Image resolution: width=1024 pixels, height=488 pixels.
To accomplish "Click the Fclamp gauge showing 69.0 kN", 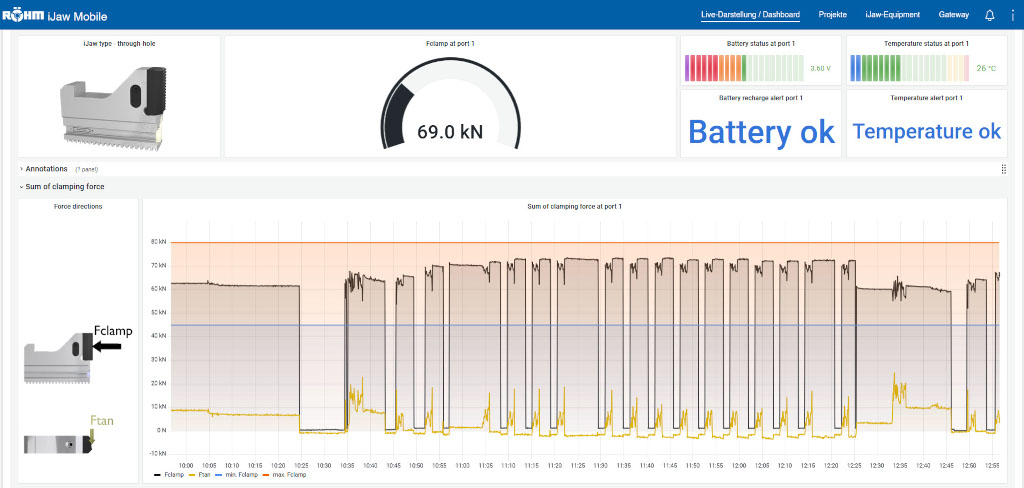I will point(450,105).
